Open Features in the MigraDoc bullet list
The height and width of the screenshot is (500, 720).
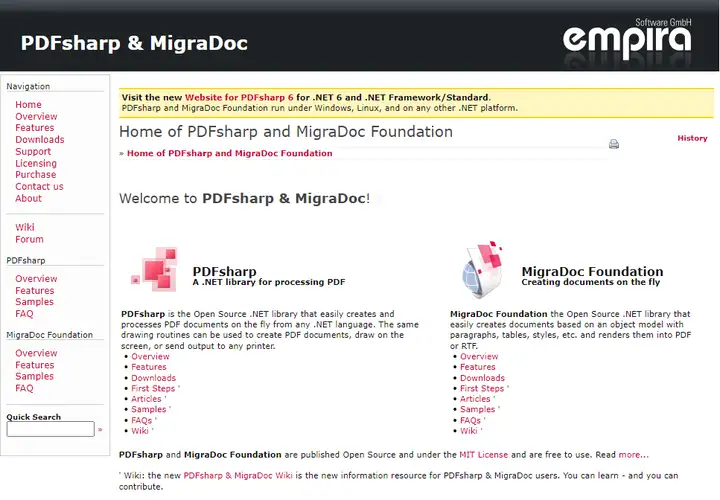tap(478, 367)
